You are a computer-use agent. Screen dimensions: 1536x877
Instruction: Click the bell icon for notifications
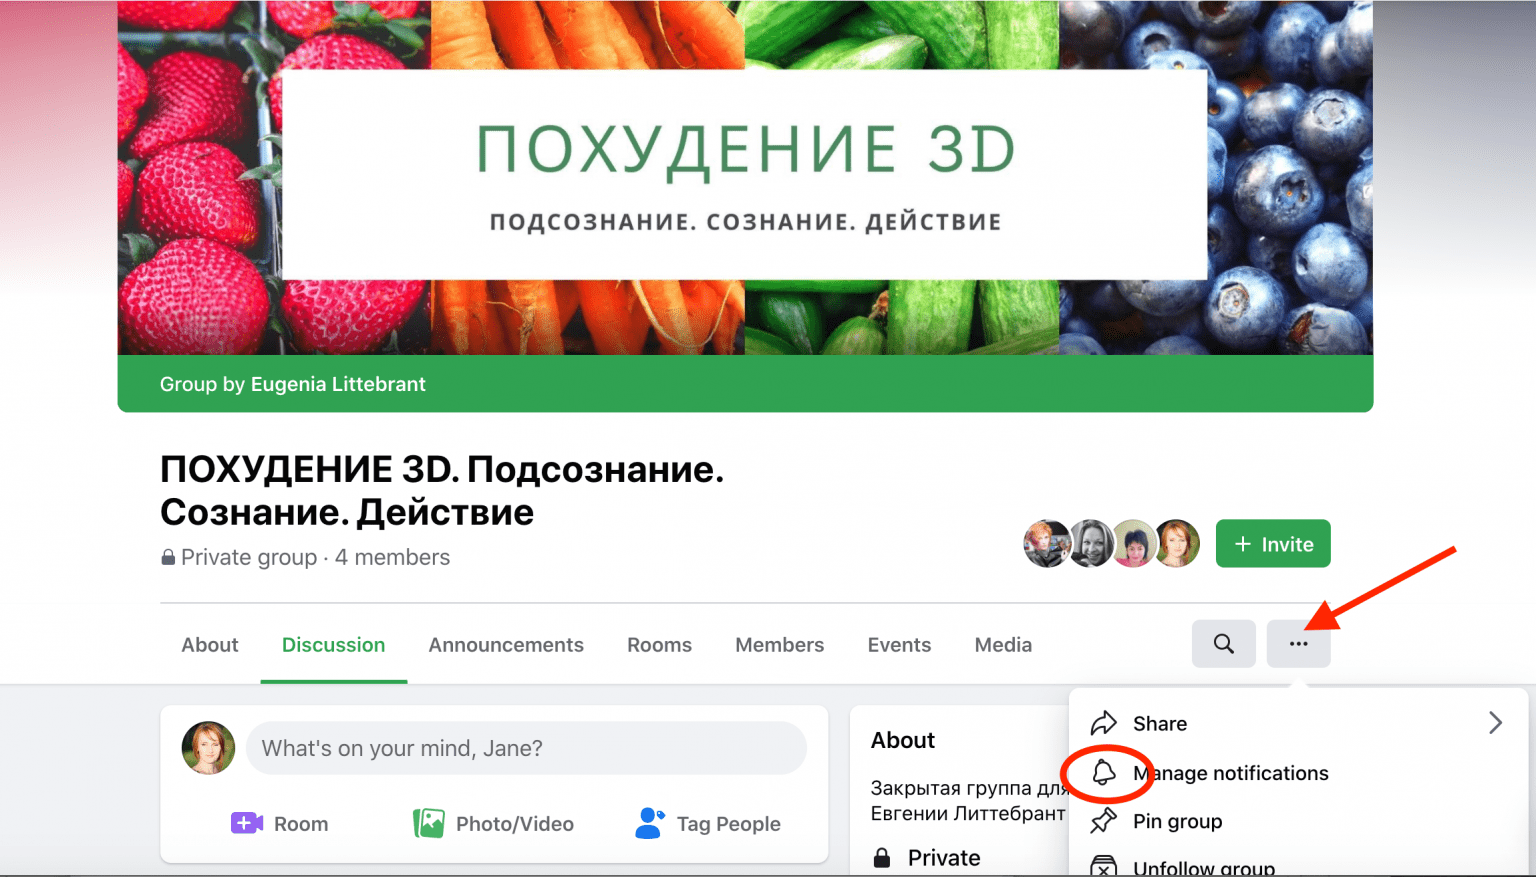point(1103,773)
